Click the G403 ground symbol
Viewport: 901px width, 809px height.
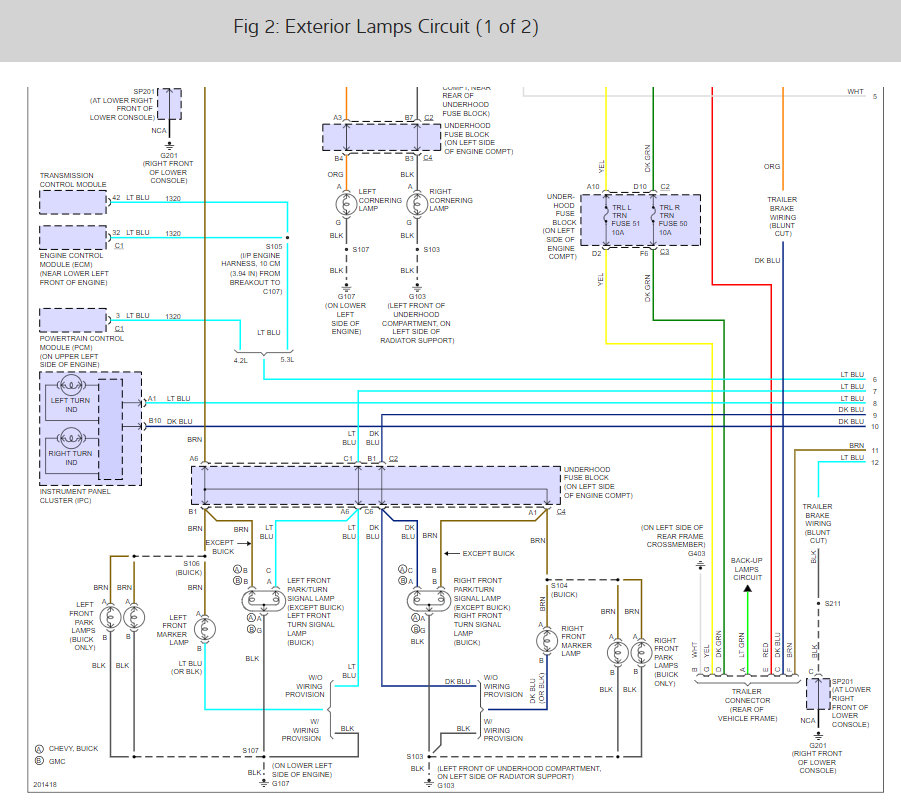coord(700,566)
